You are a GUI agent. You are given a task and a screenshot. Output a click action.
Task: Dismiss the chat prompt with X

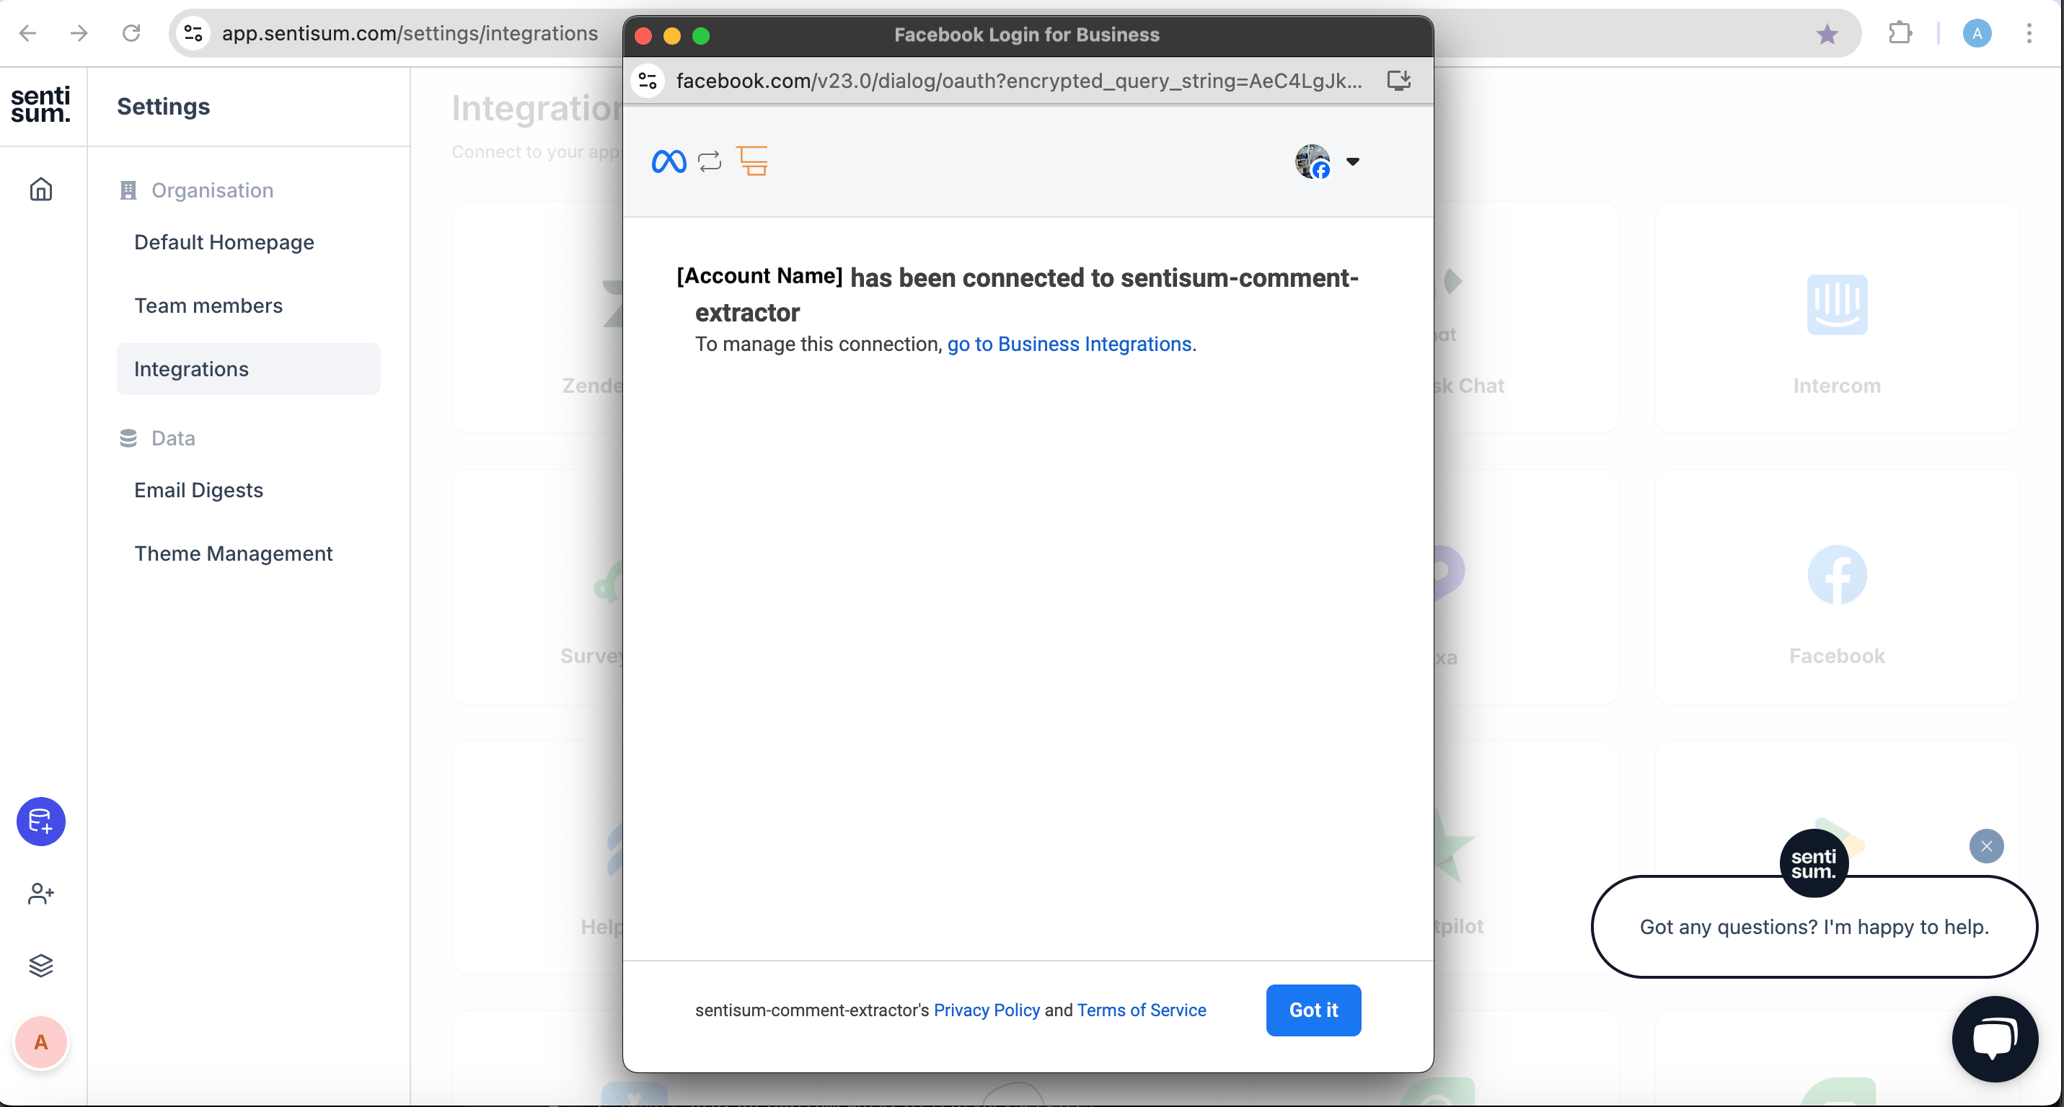click(x=1986, y=846)
